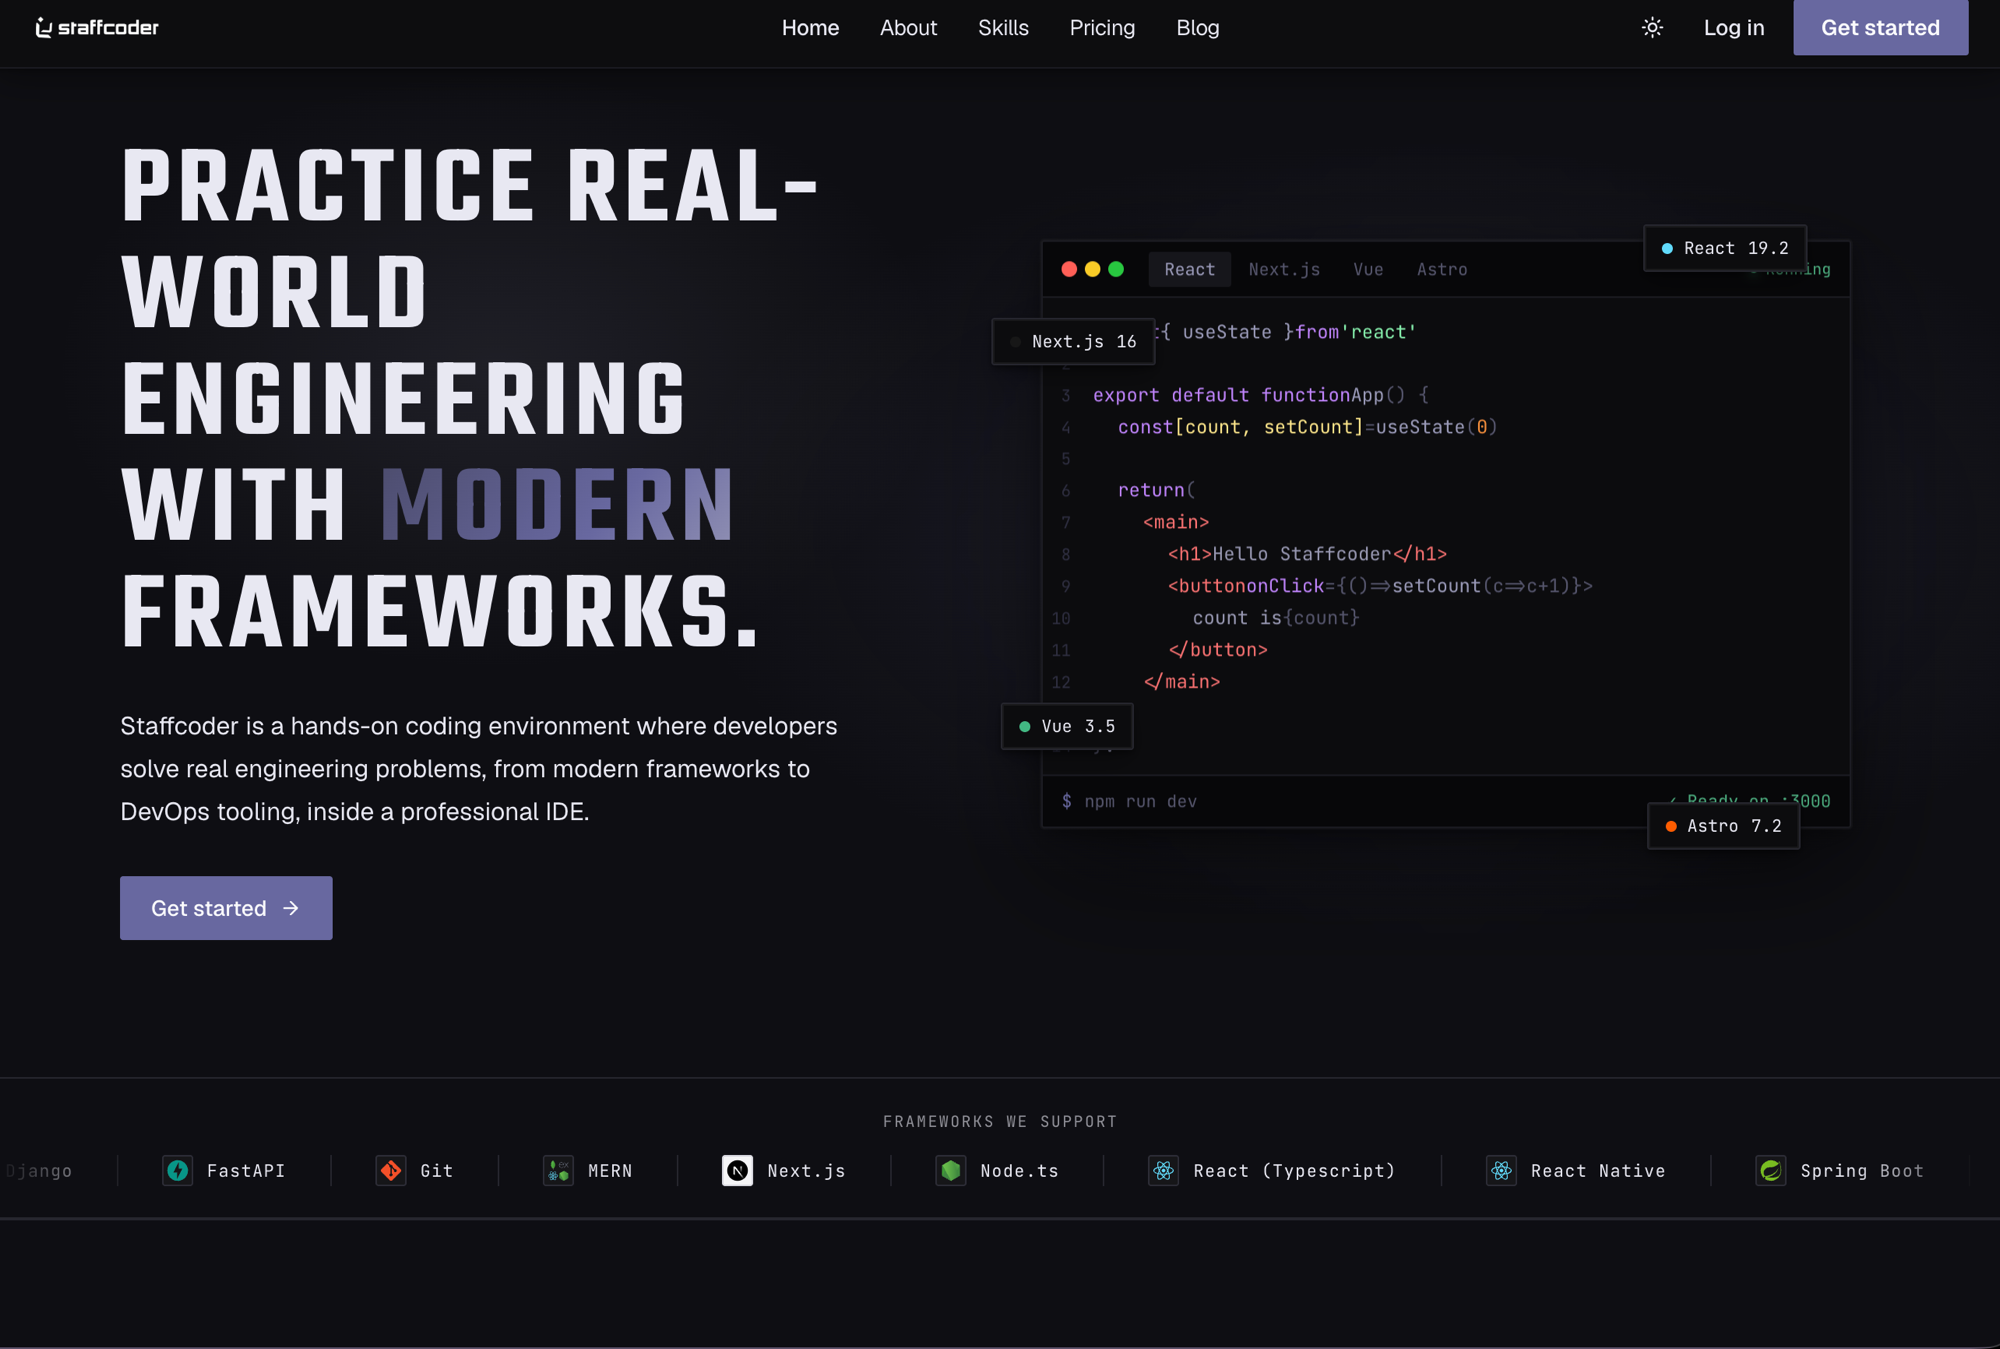The width and height of the screenshot is (2000, 1349).
Task: Click the FastAPI icon
Action: [x=178, y=1170]
